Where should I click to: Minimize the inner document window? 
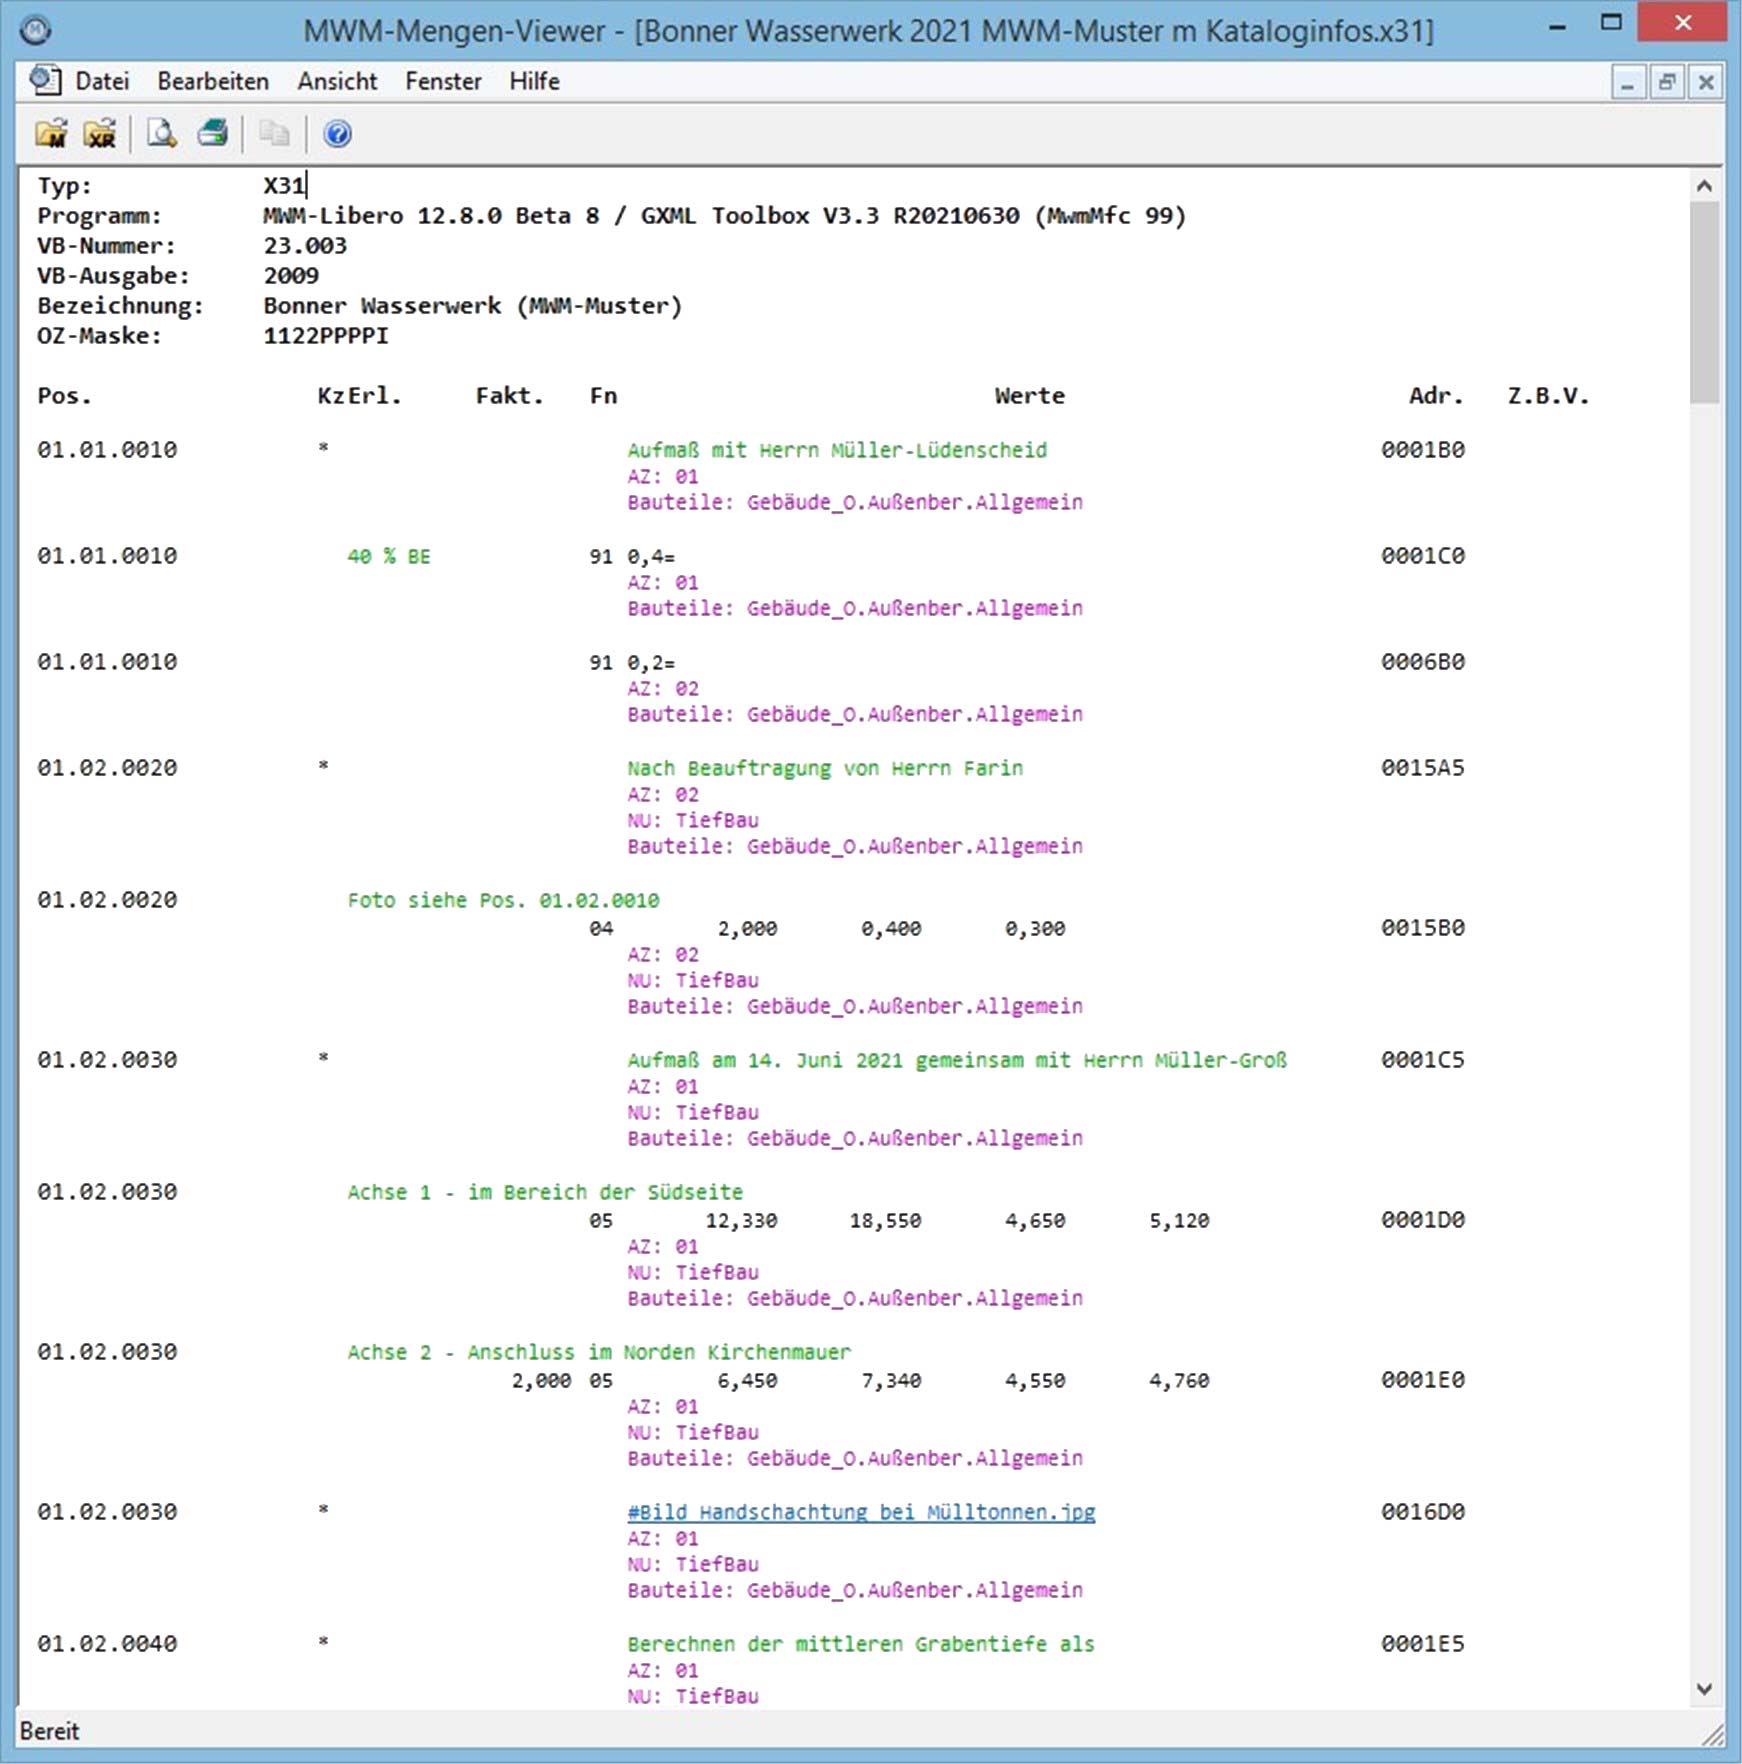click(x=1628, y=82)
